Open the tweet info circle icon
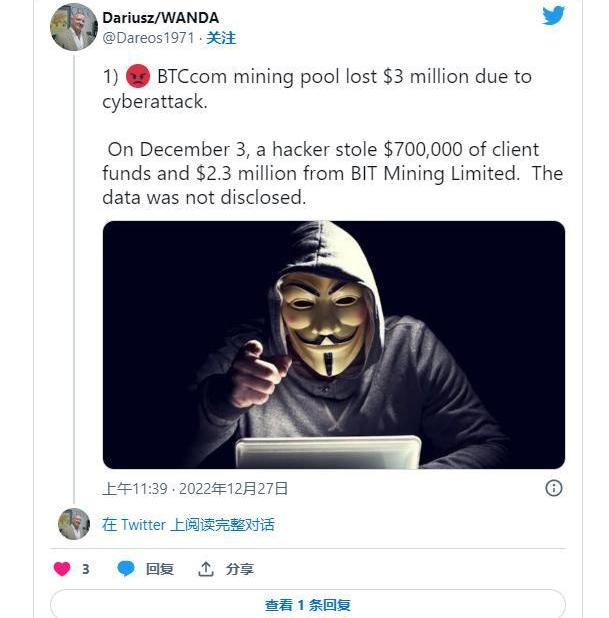The width and height of the screenshot is (609, 618). pos(553,488)
